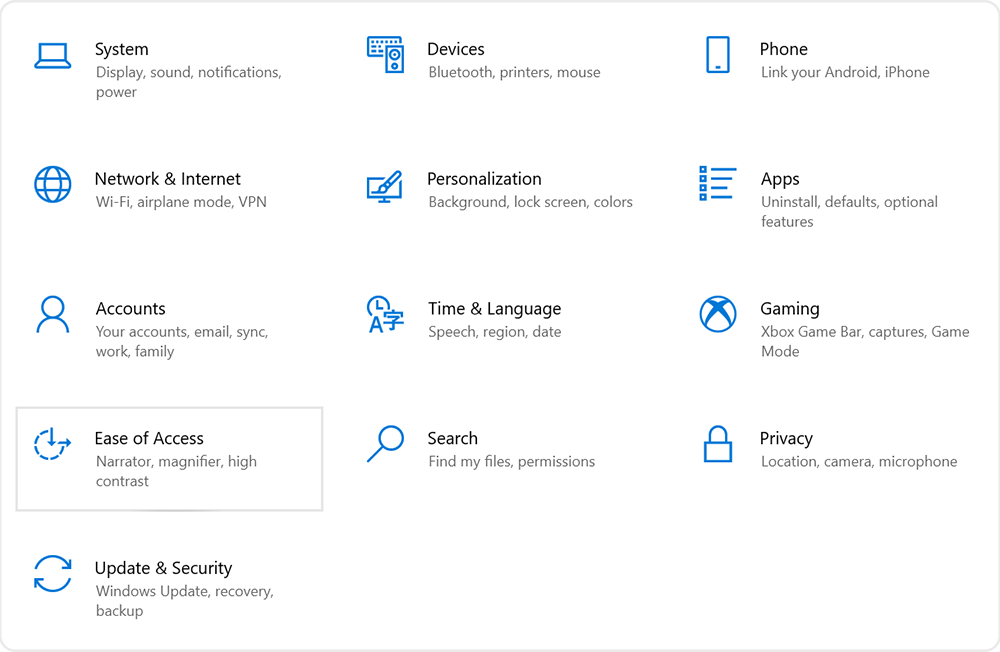Screen dimensions: 1000x652
Task: Open Network & Internet via the globe icon
Action: [53, 185]
